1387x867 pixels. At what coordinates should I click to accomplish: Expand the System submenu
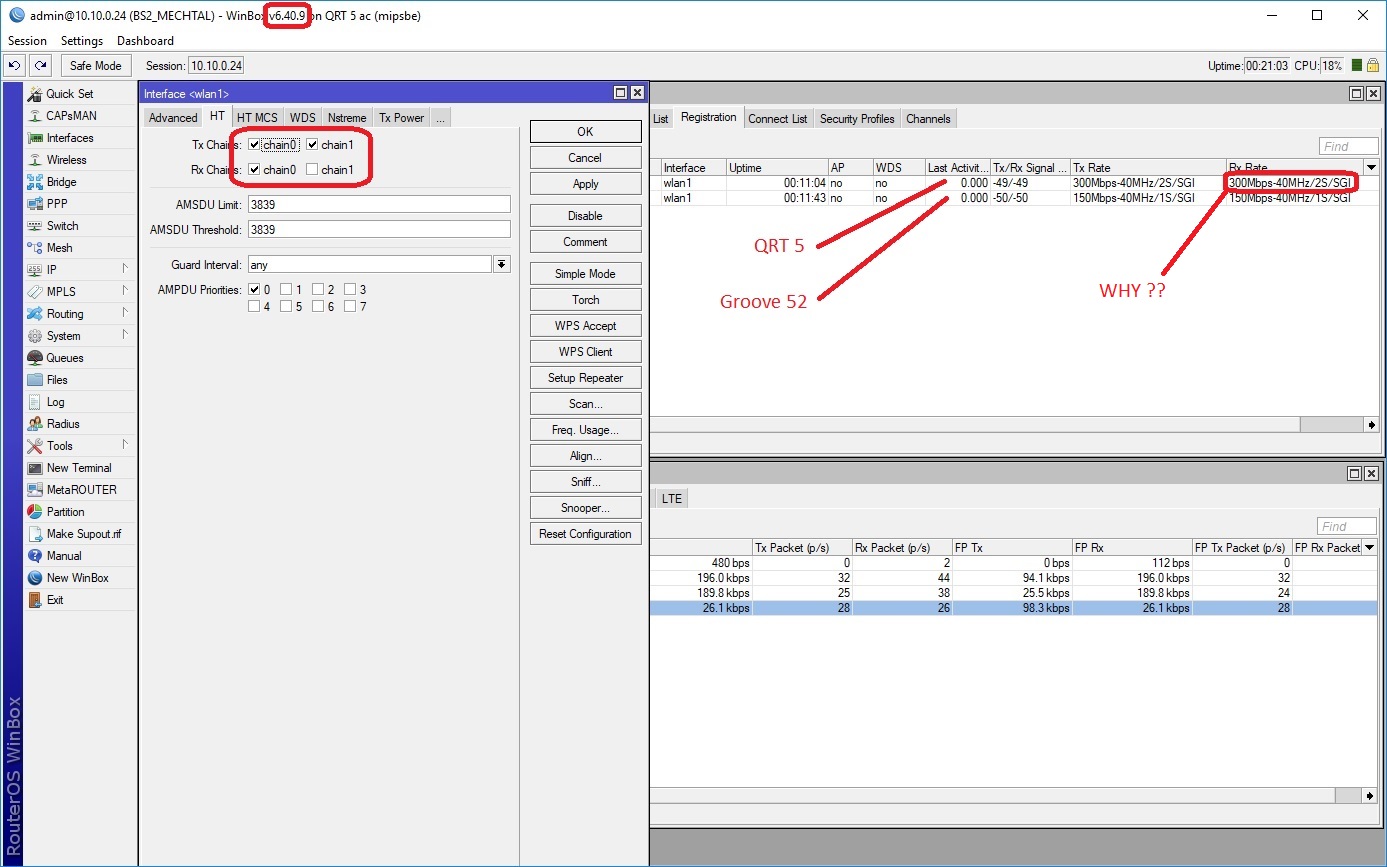tap(125, 335)
